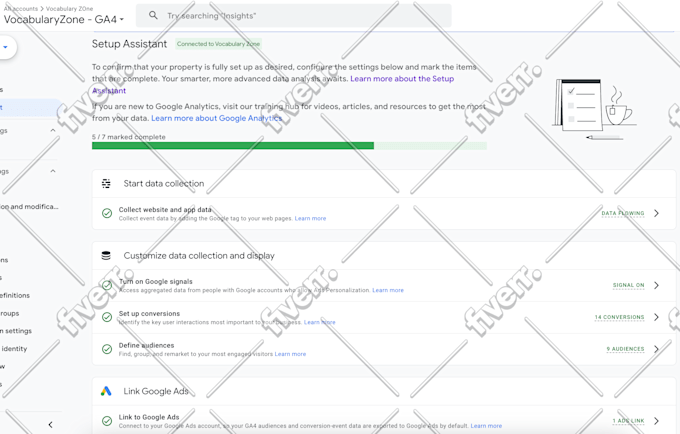Image resolution: width=680 pixels, height=434 pixels.
Task: Click the 'Turn on Google signals' title
Action: pos(156,281)
